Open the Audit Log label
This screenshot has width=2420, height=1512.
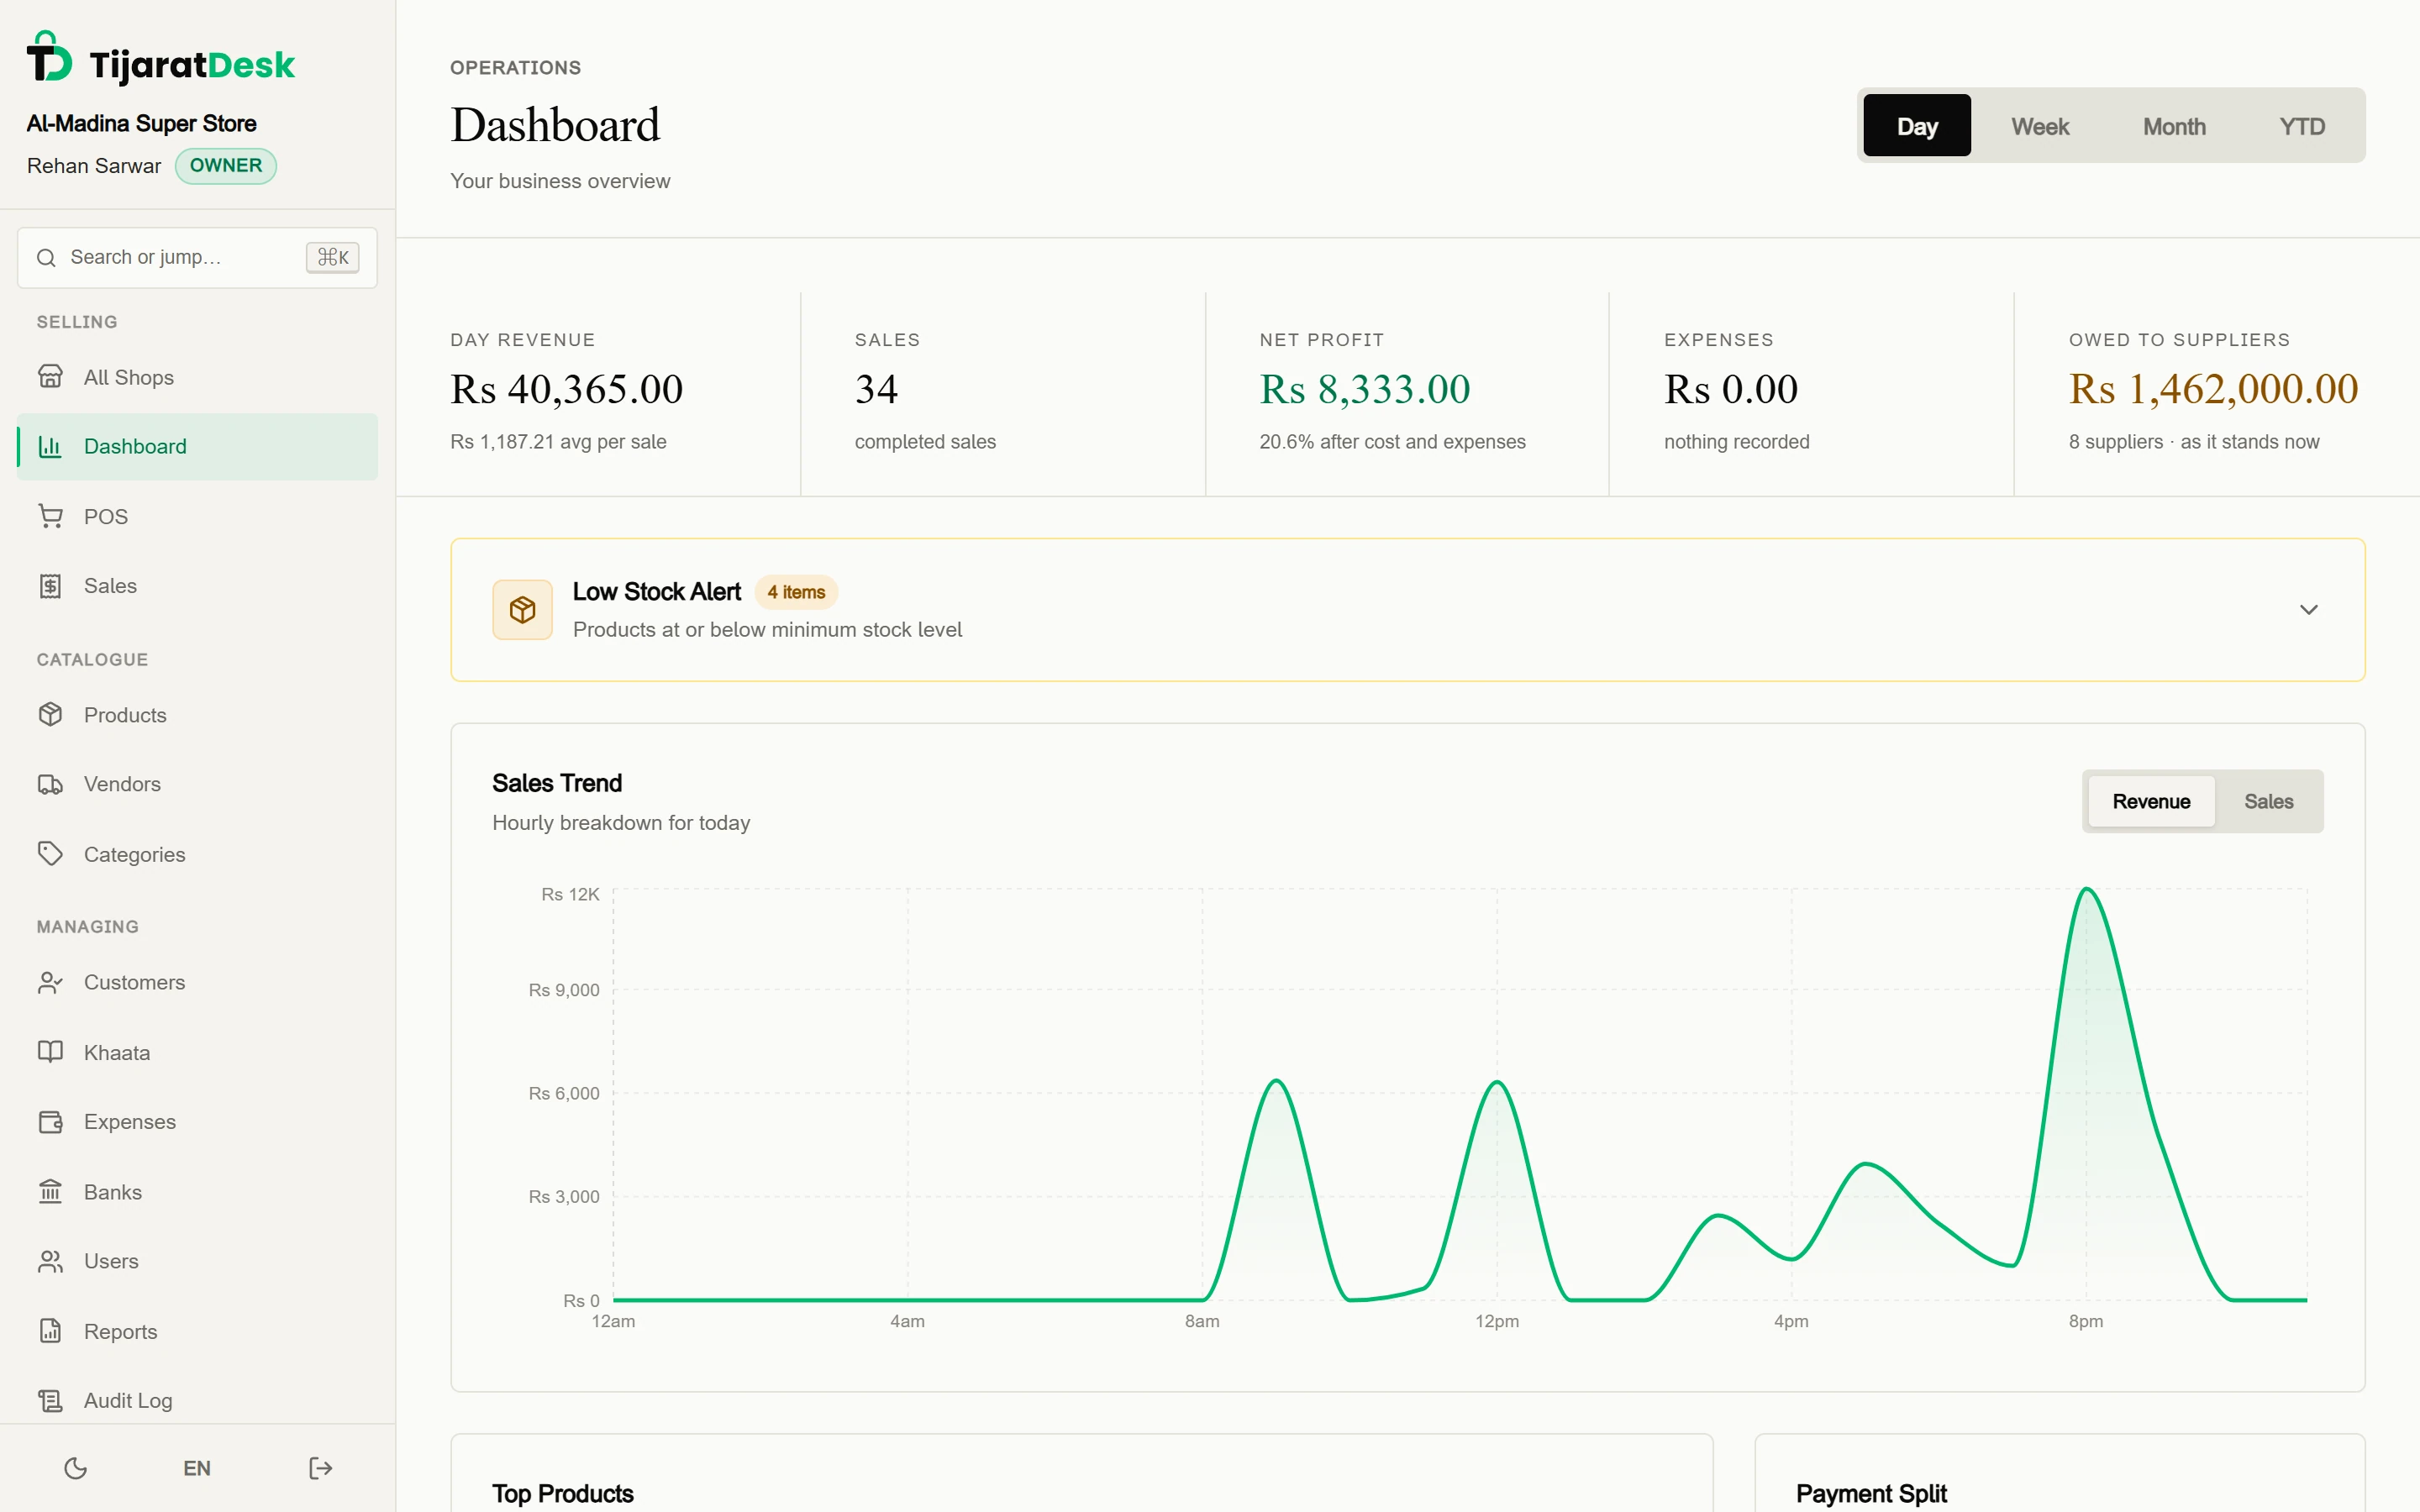click(x=128, y=1400)
